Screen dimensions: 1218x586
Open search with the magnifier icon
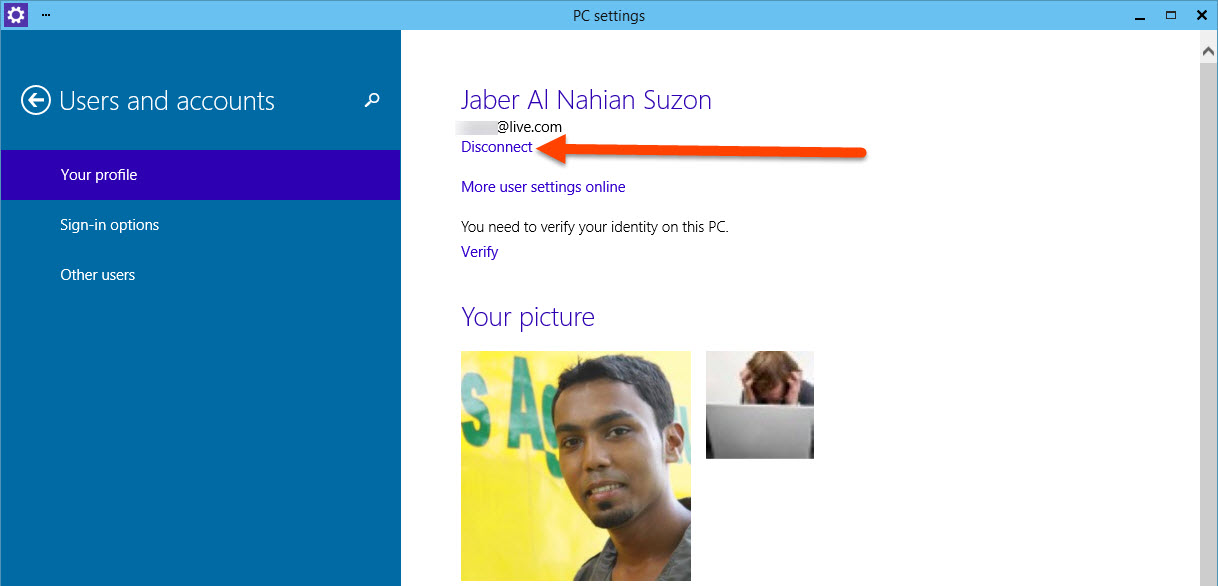pyautogui.click(x=371, y=100)
